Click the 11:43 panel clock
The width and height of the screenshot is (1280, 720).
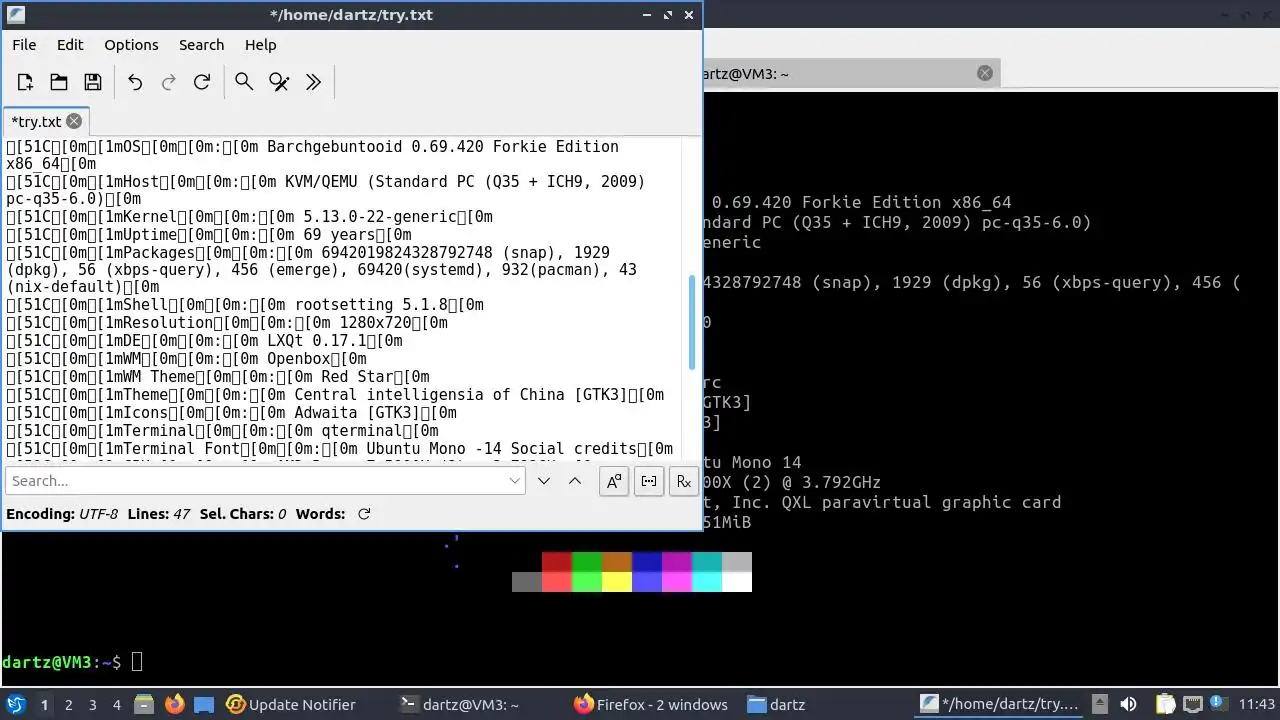(x=1256, y=704)
